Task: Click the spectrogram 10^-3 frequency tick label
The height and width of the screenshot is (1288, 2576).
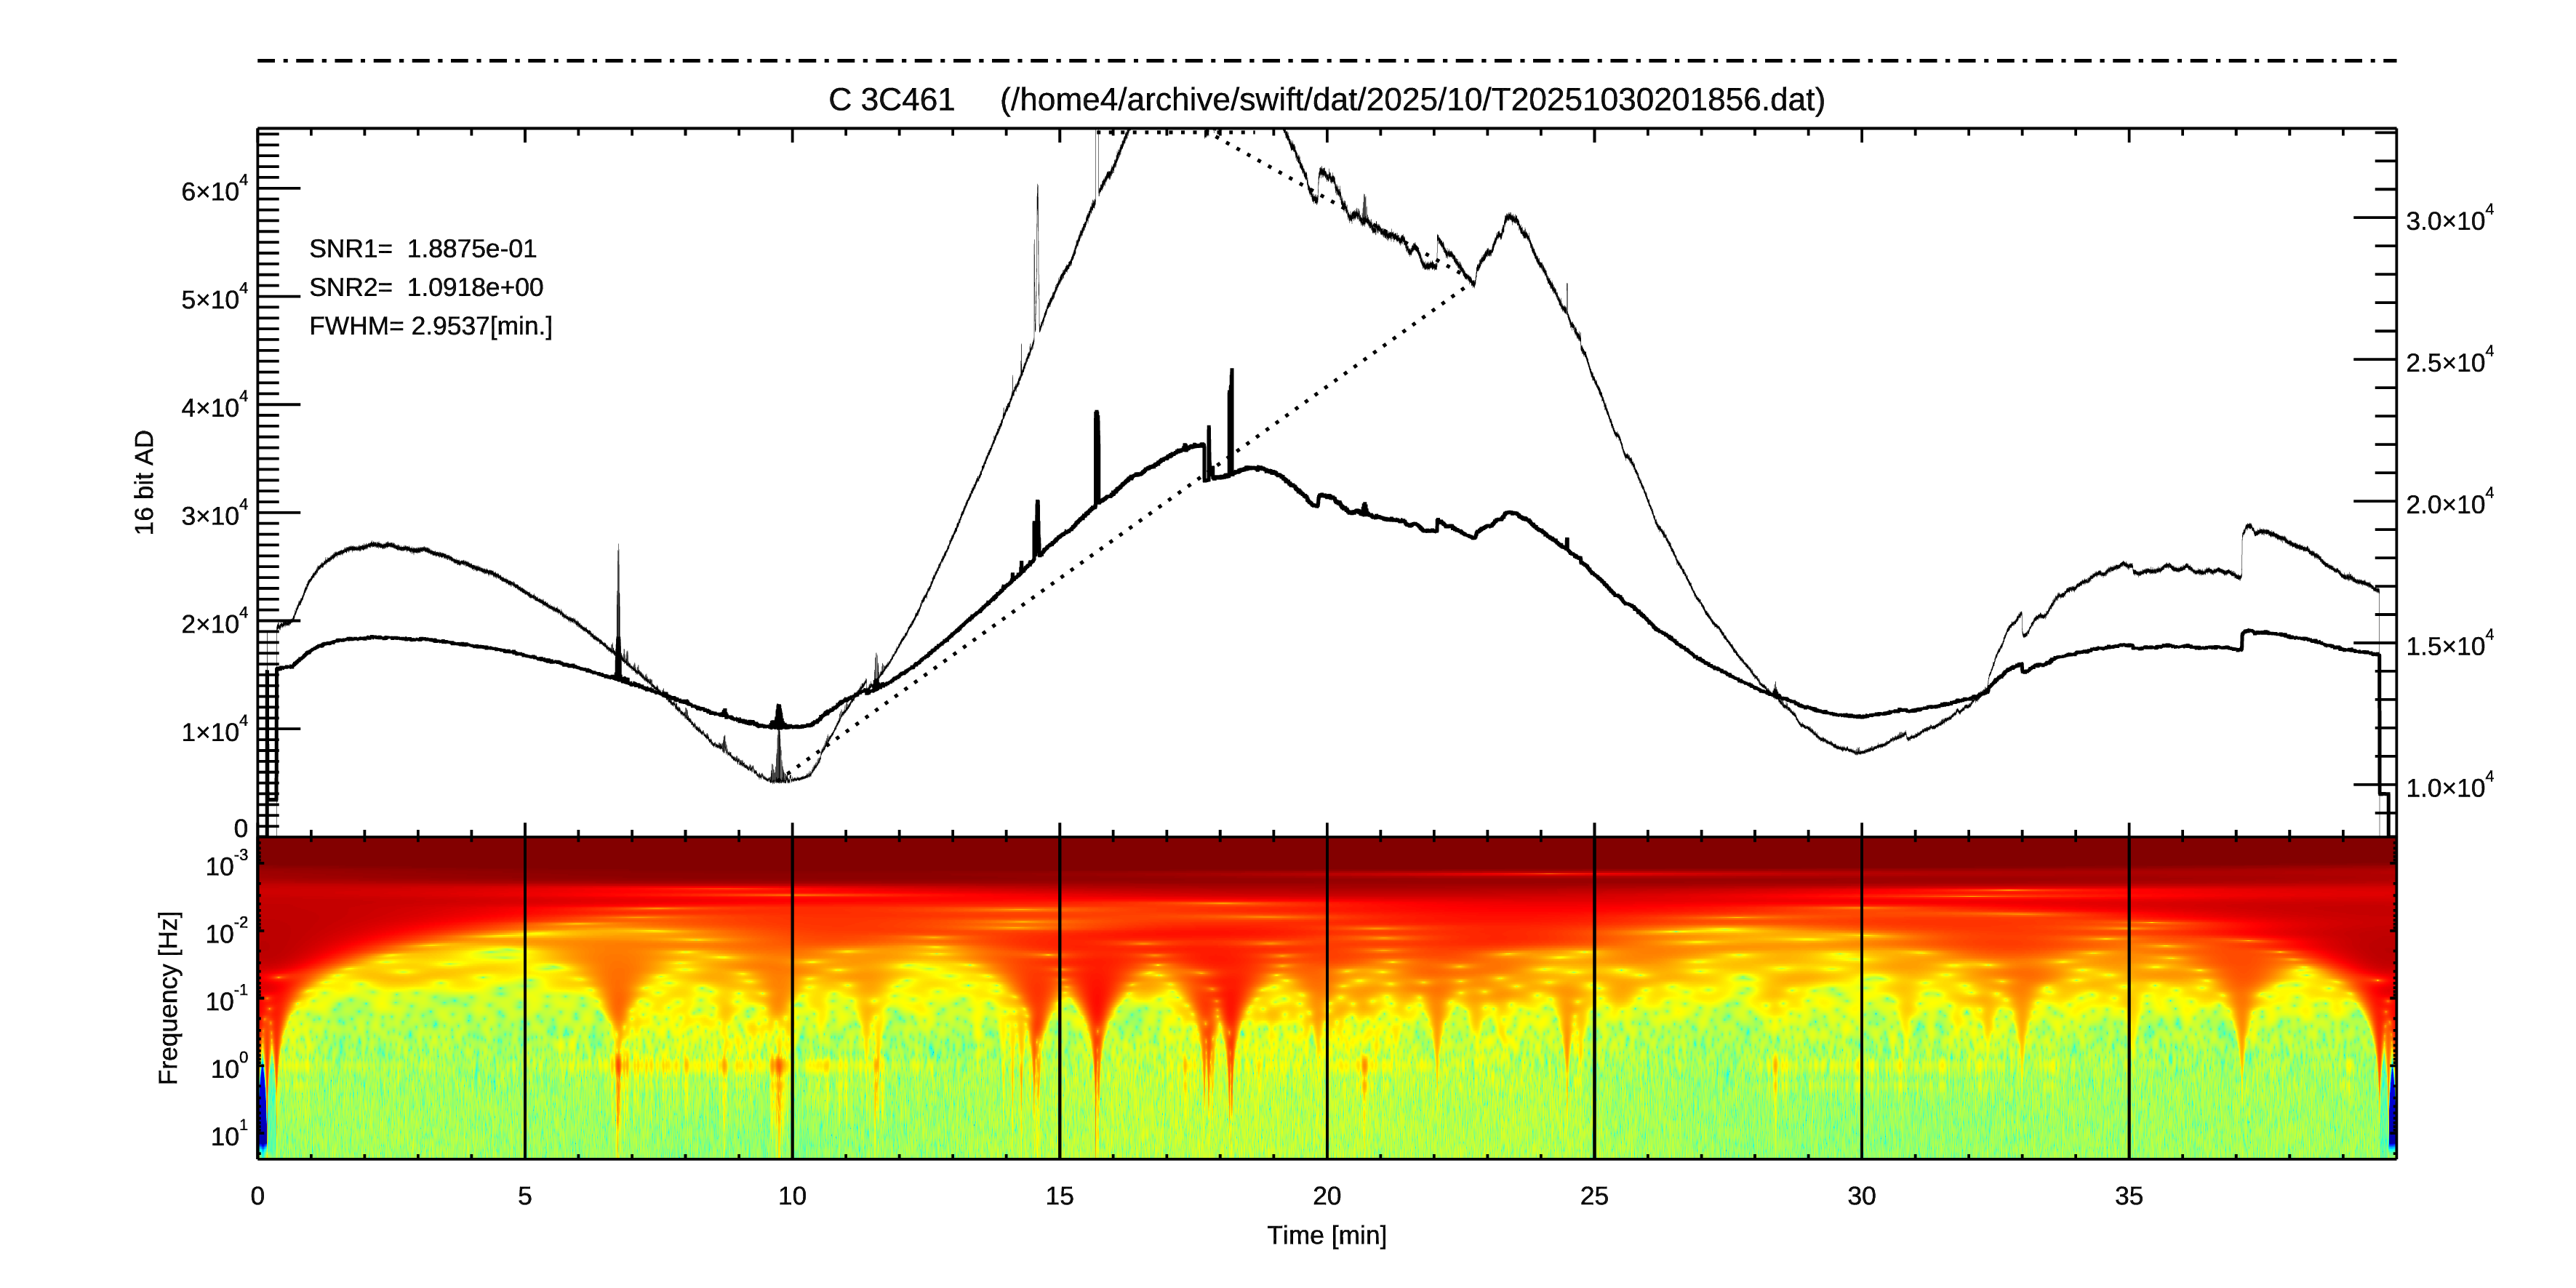Action: tap(226, 865)
